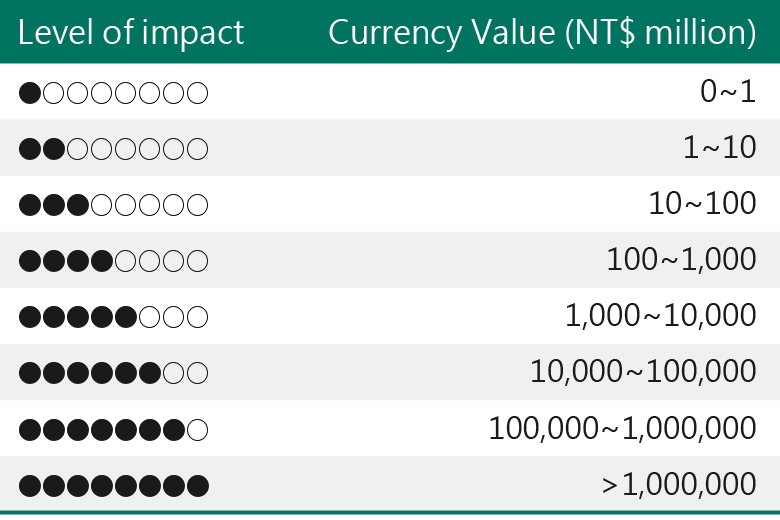Select the four-filled-dots impact level indicator
Screen dimensions: 780x520
113,261
